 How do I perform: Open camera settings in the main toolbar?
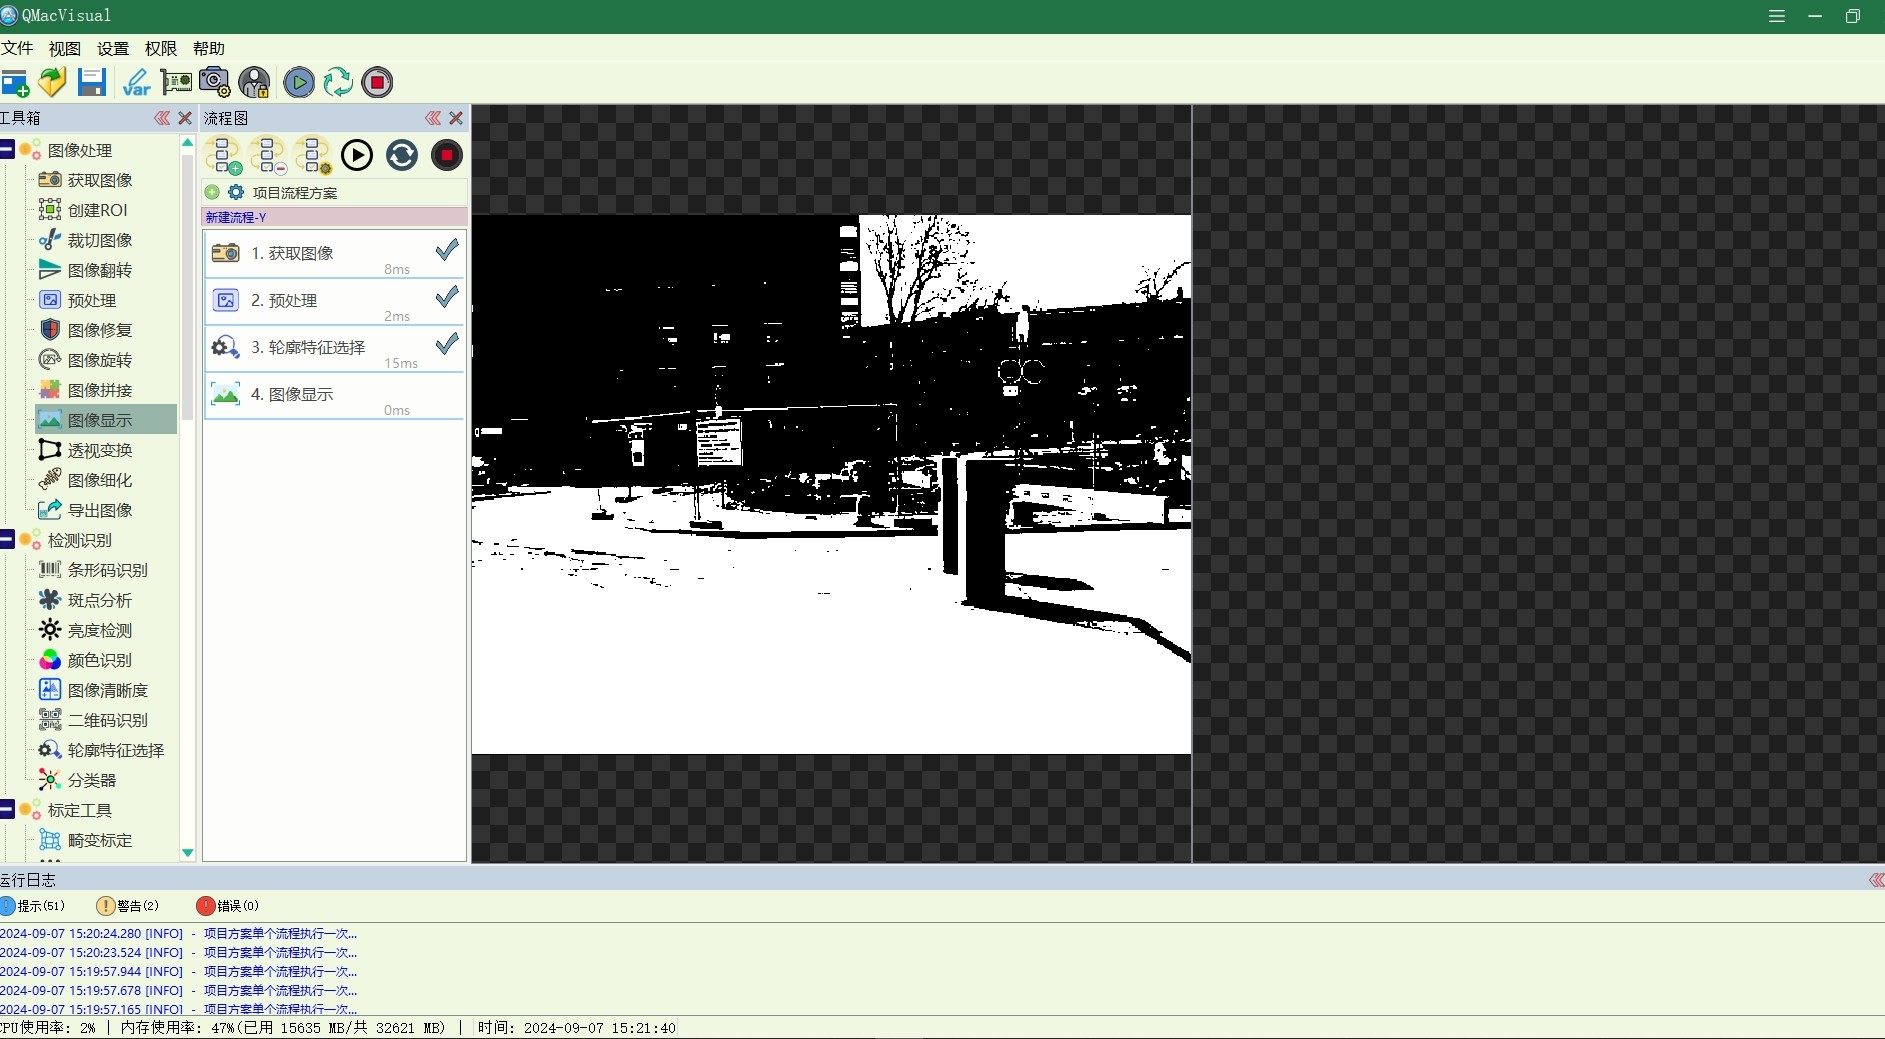pos(214,82)
